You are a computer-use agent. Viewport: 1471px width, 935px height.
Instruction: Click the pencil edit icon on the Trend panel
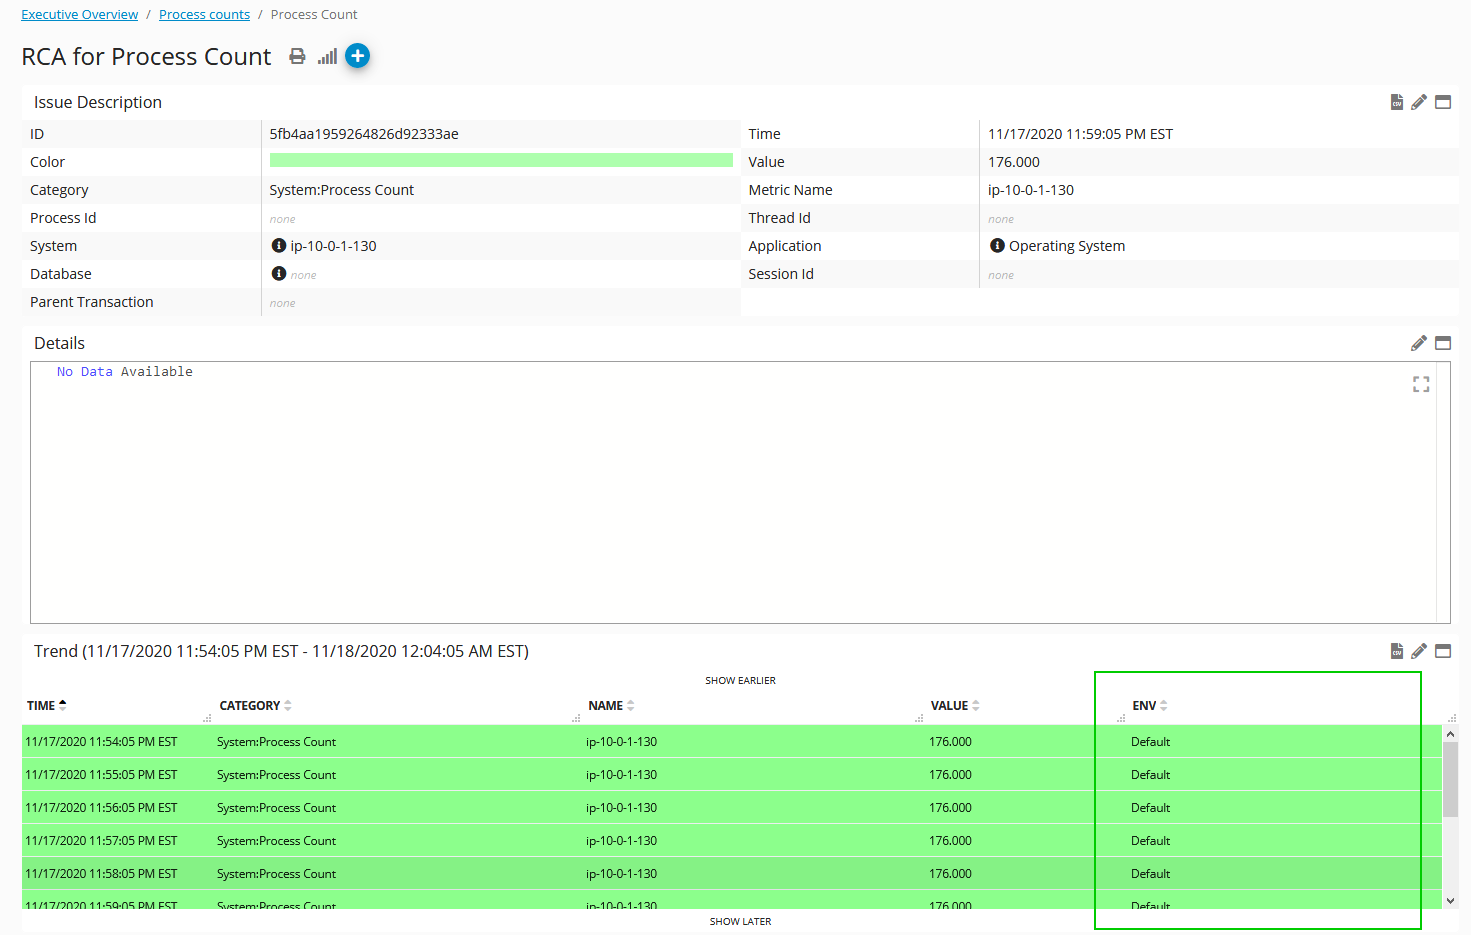[x=1419, y=650]
